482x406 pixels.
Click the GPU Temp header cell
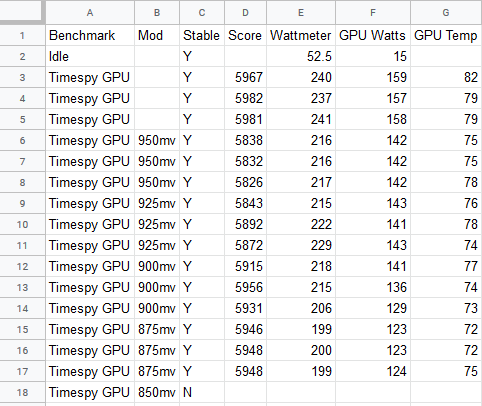[x=446, y=35]
